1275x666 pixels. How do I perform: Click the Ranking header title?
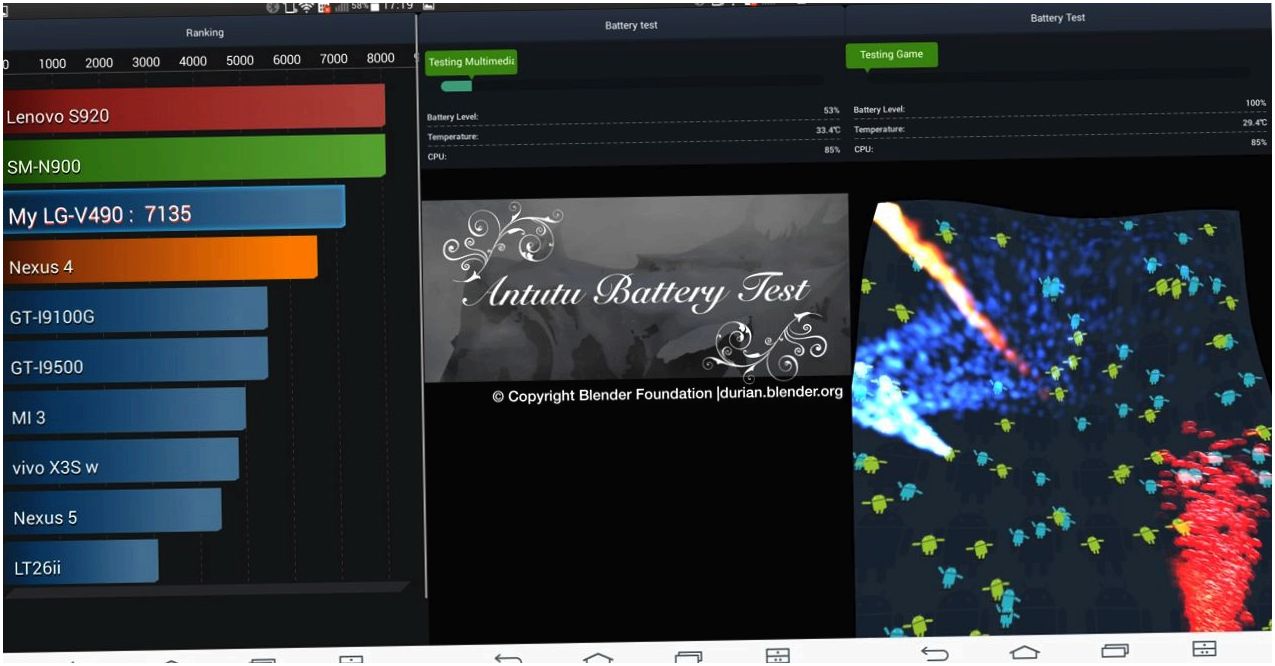(x=205, y=33)
